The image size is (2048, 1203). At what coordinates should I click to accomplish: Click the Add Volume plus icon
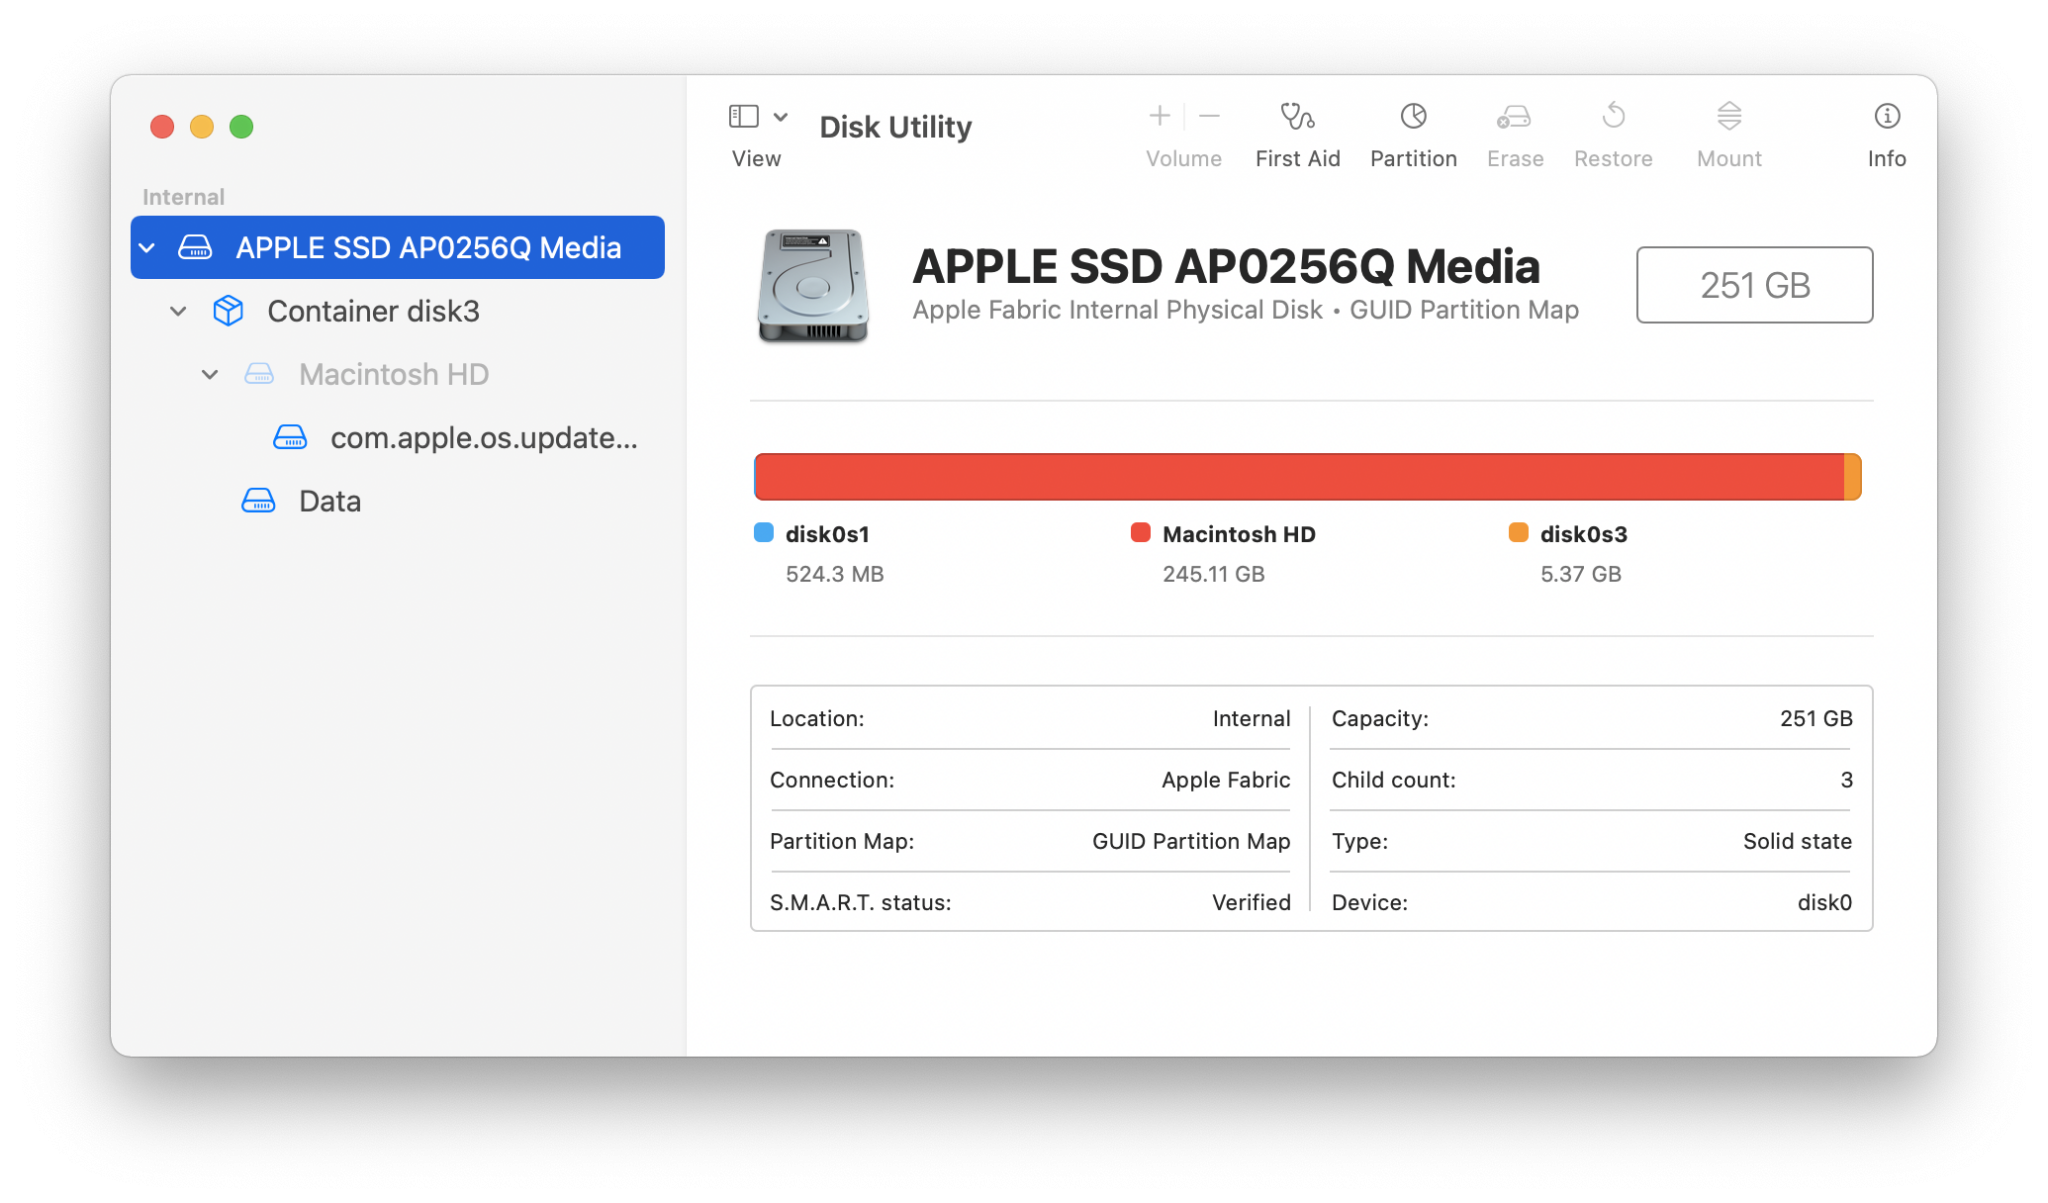[1158, 116]
